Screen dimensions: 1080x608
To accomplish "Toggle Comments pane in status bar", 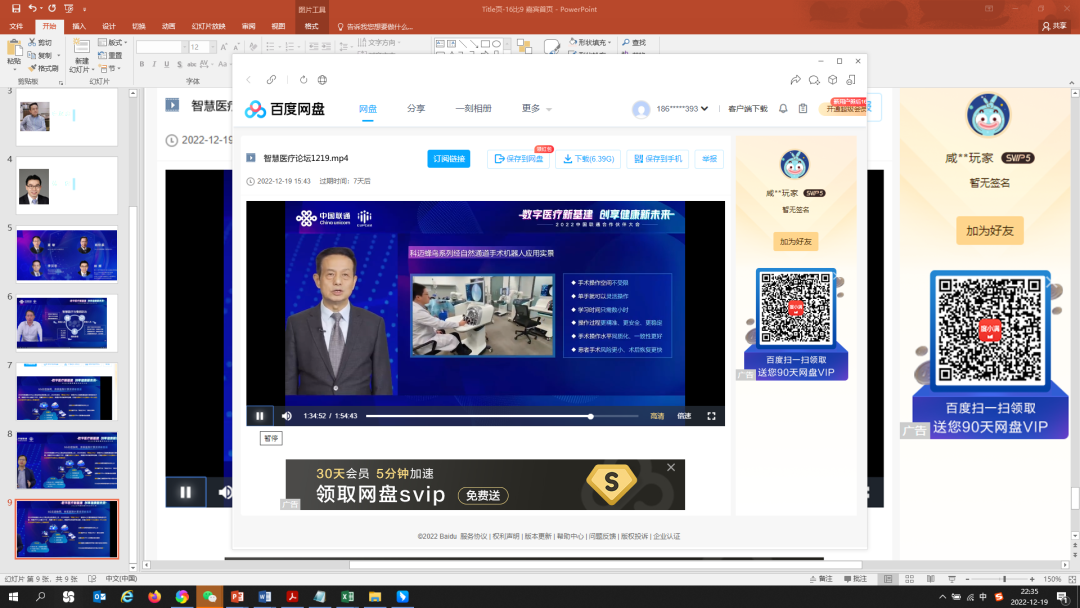I will tap(855, 579).
